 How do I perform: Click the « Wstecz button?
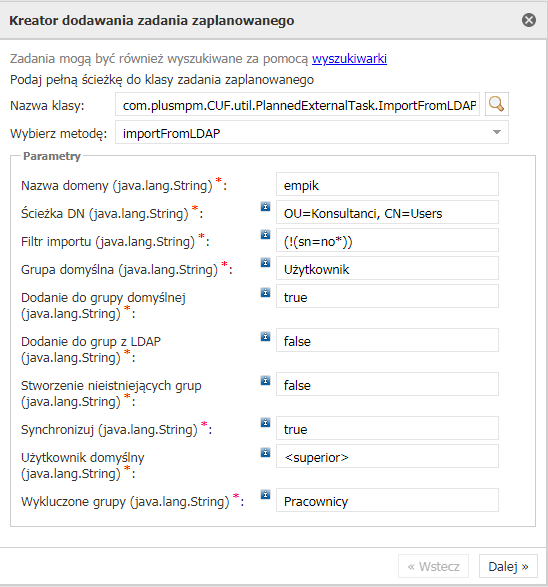pos(433,566)
